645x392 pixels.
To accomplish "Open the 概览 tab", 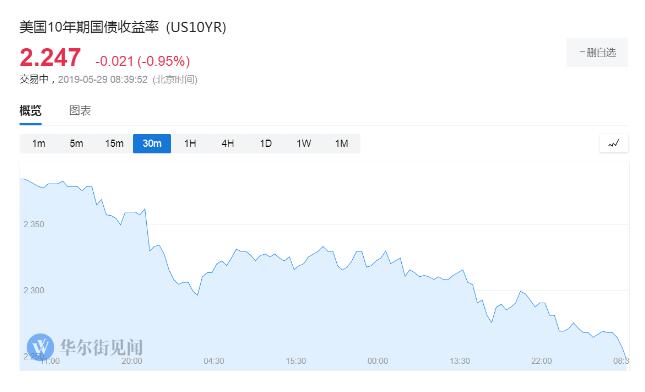I will point(30,110).
